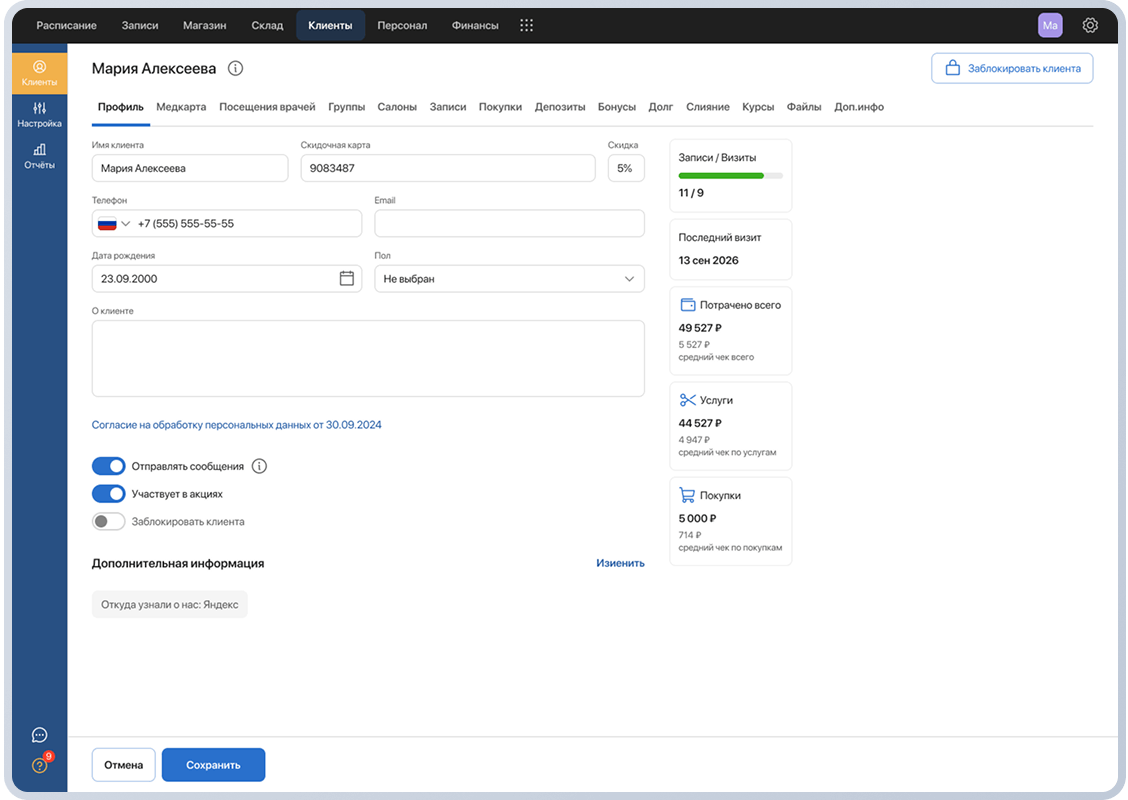1128x800 pixels.
Task: Open the help icon with notification badge
Action: click(x=40, y=765)
